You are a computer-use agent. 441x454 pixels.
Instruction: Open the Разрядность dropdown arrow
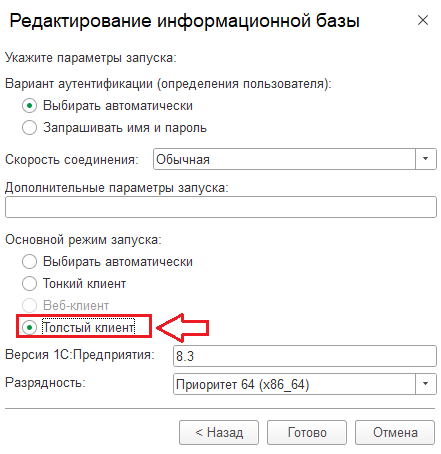tap(426, 384)
